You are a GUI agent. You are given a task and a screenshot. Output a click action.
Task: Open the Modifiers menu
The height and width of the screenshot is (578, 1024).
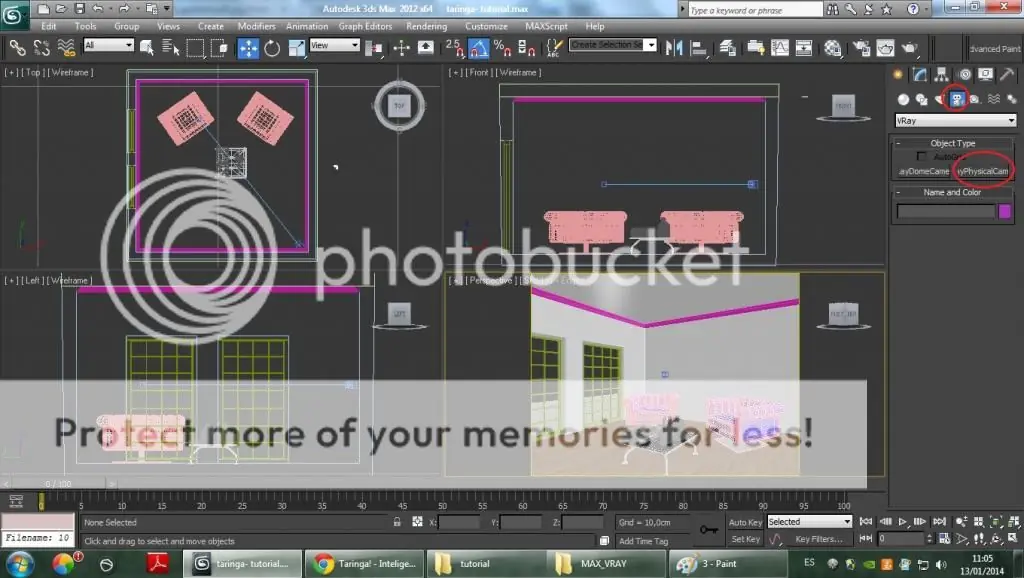[257, 27]
